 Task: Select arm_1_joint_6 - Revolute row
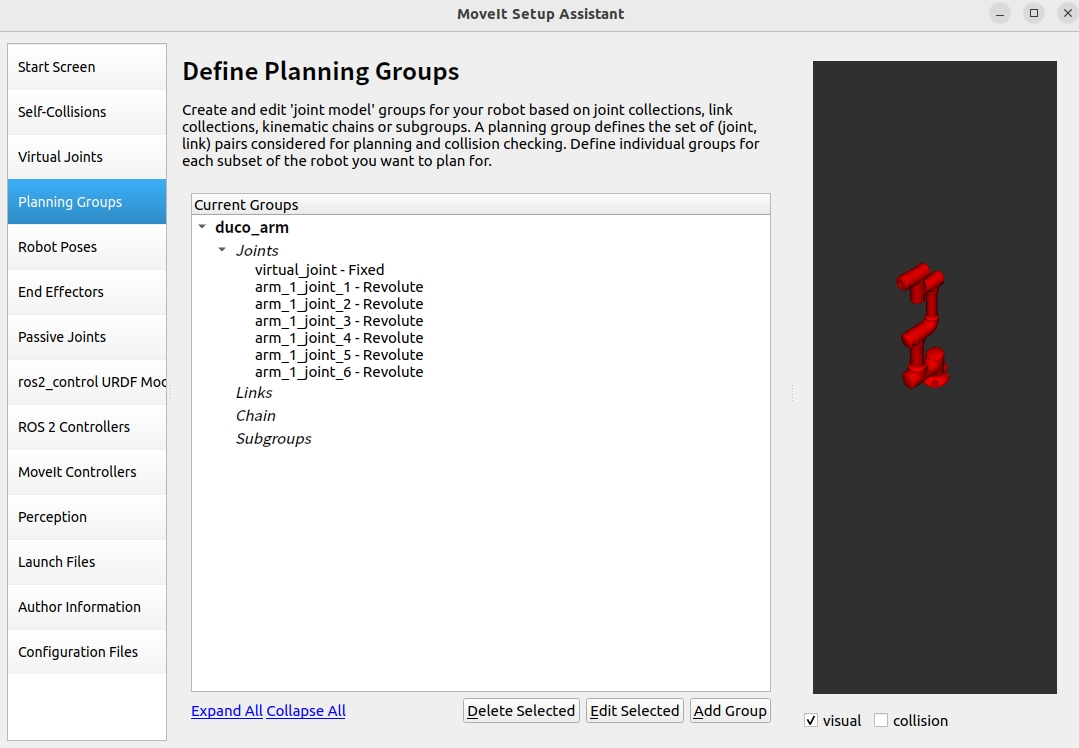tap(339, 372)
